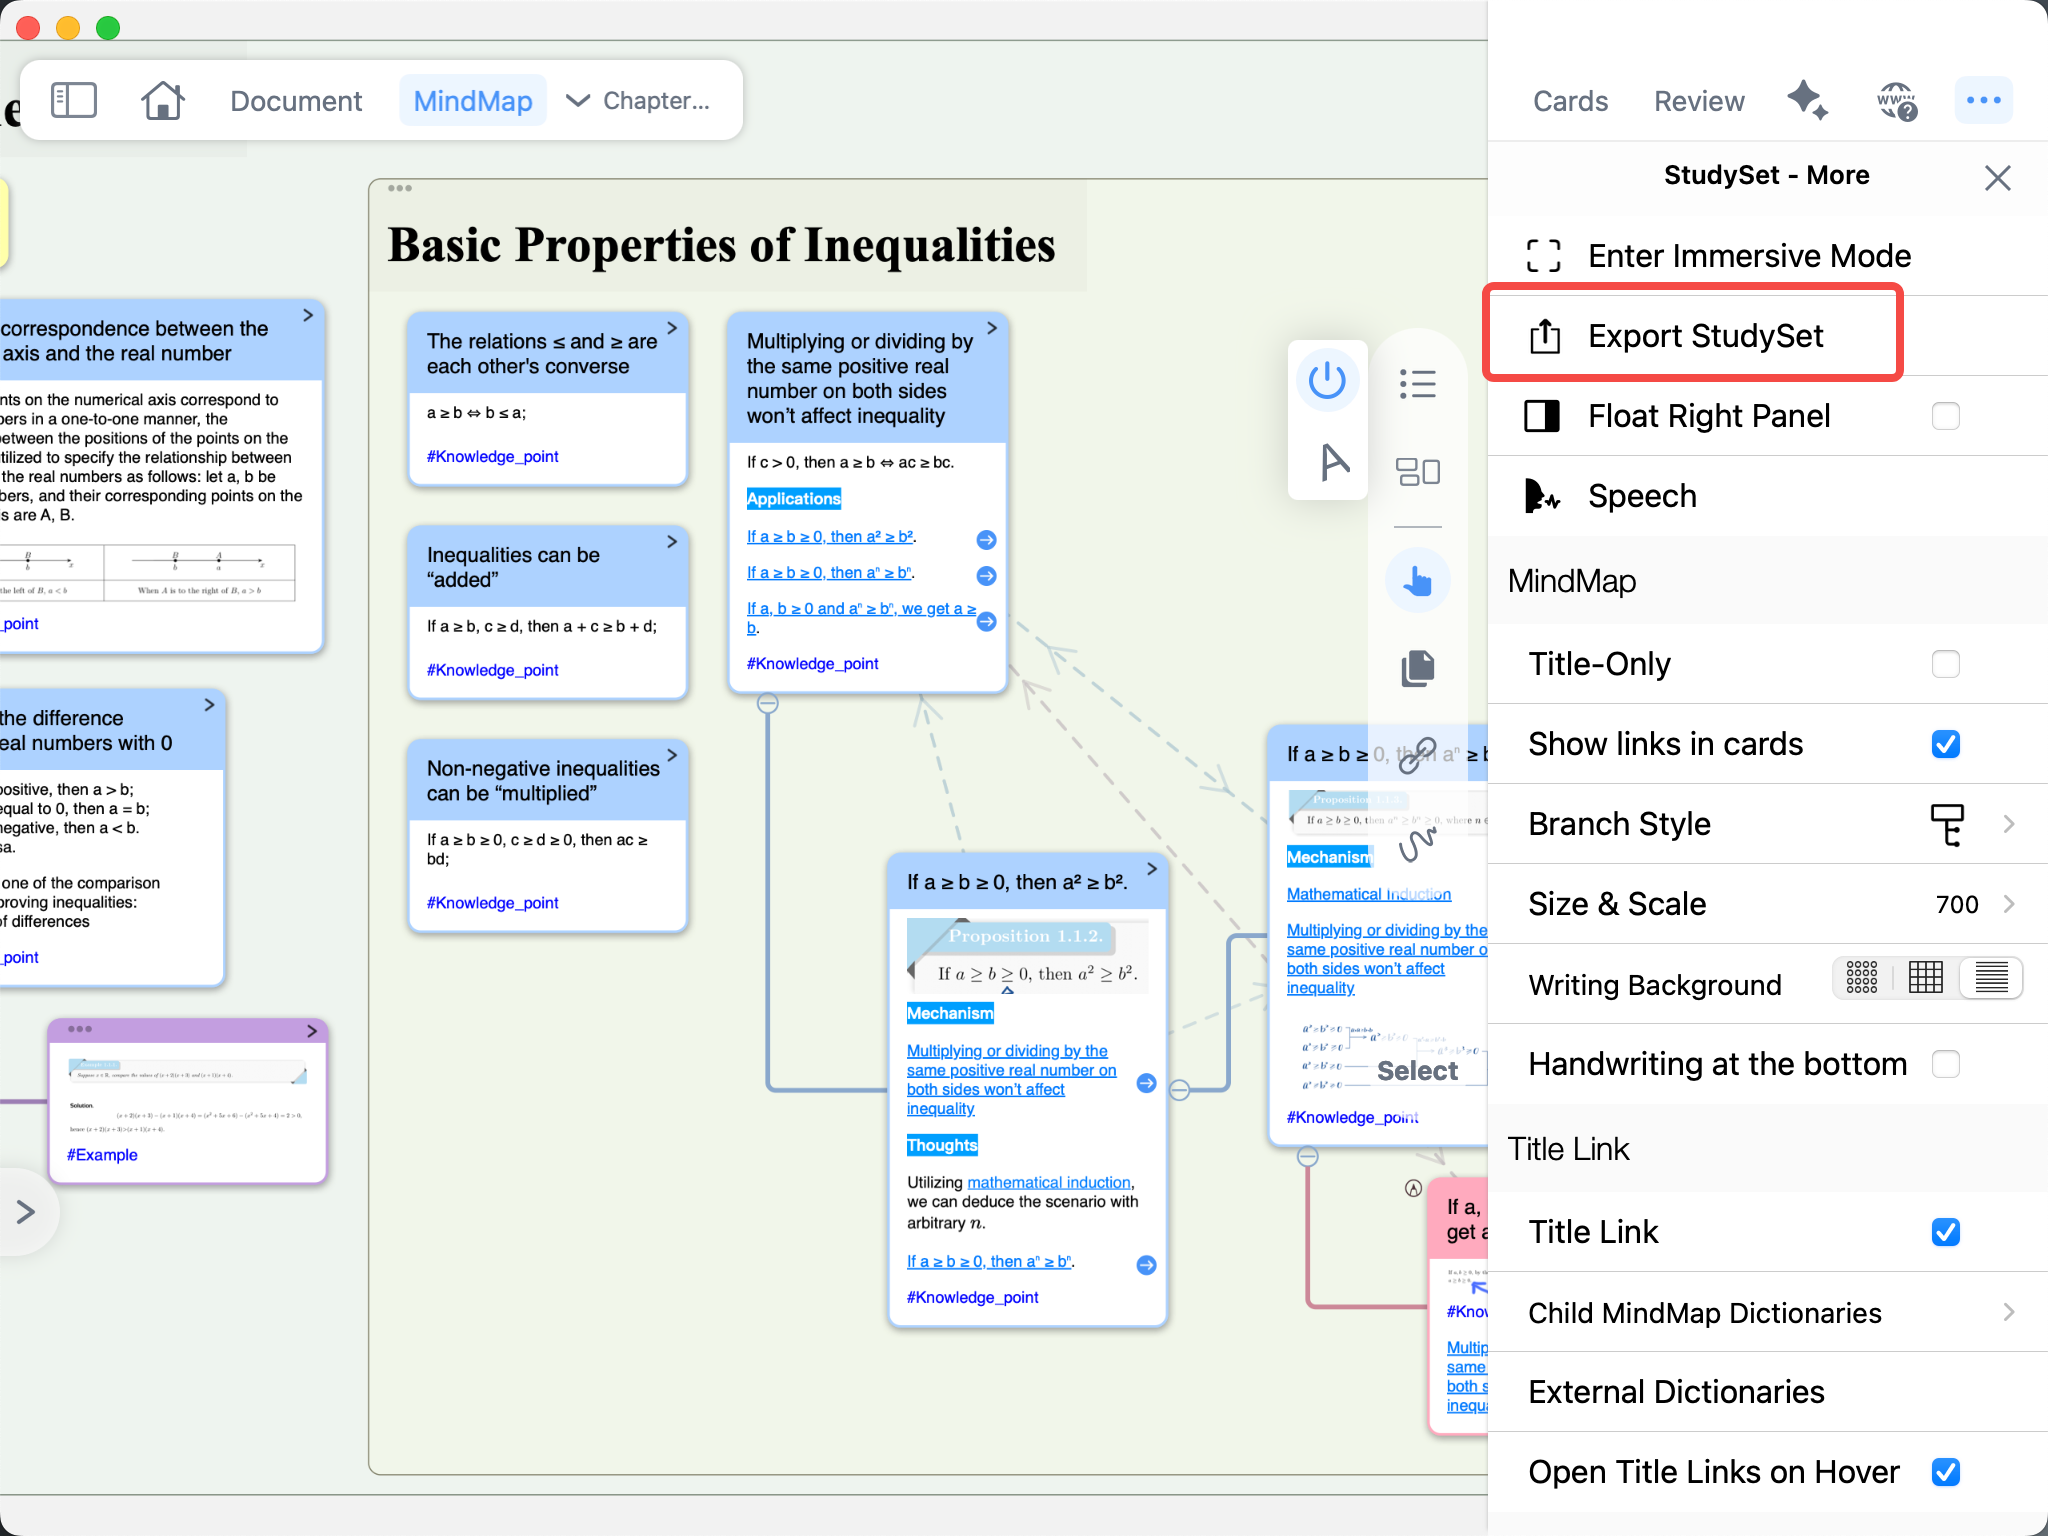The height and width of the screenshot is (1536, 2048).
Task: Uncheck Show links in cards
Action: [1945, 744]
